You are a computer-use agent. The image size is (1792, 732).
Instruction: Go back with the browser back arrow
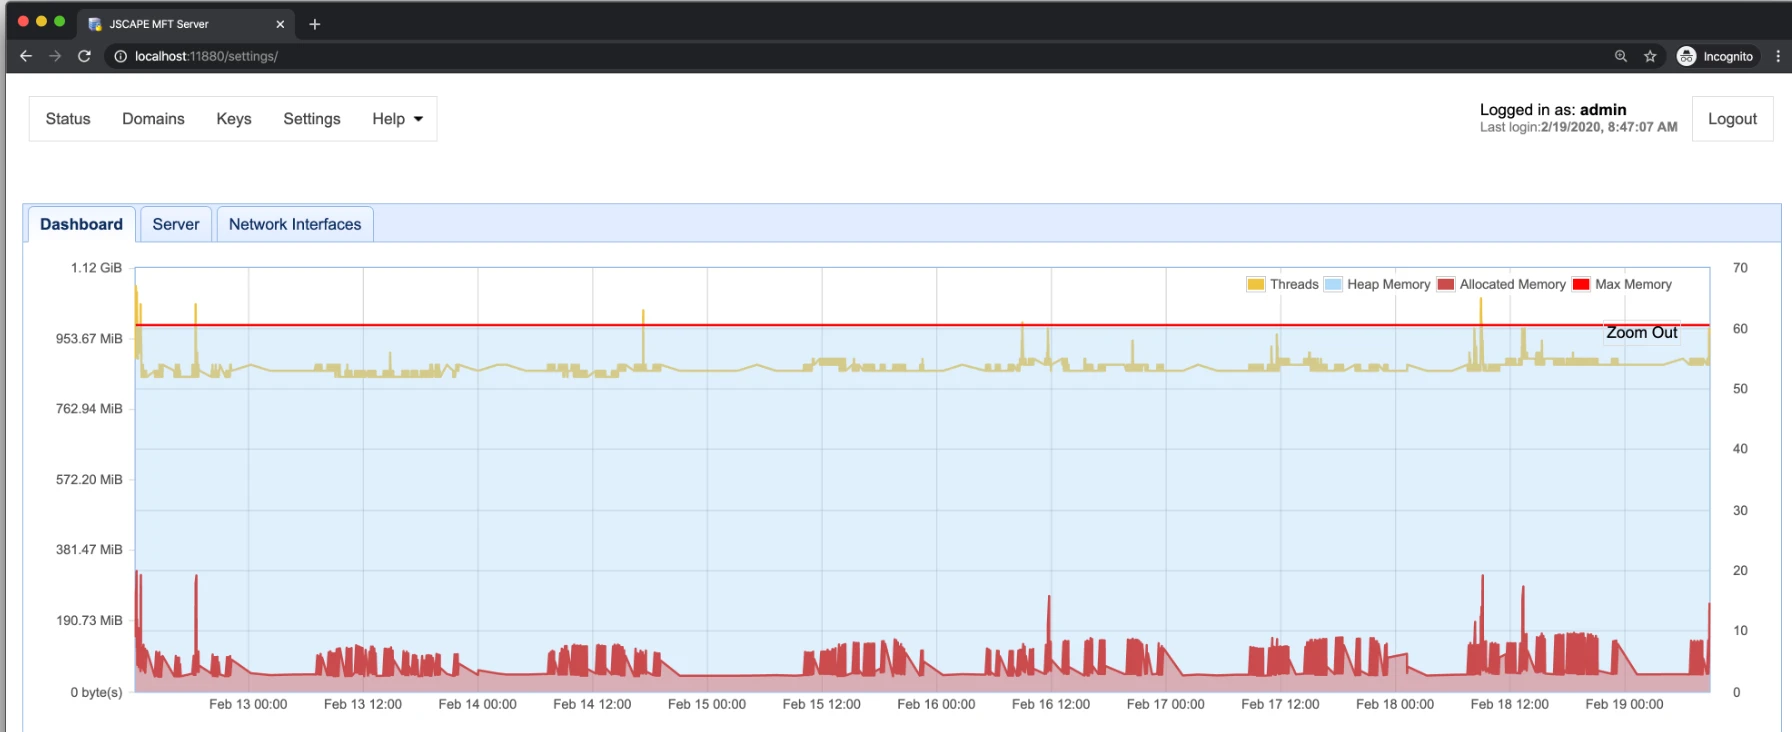(26, 56)
